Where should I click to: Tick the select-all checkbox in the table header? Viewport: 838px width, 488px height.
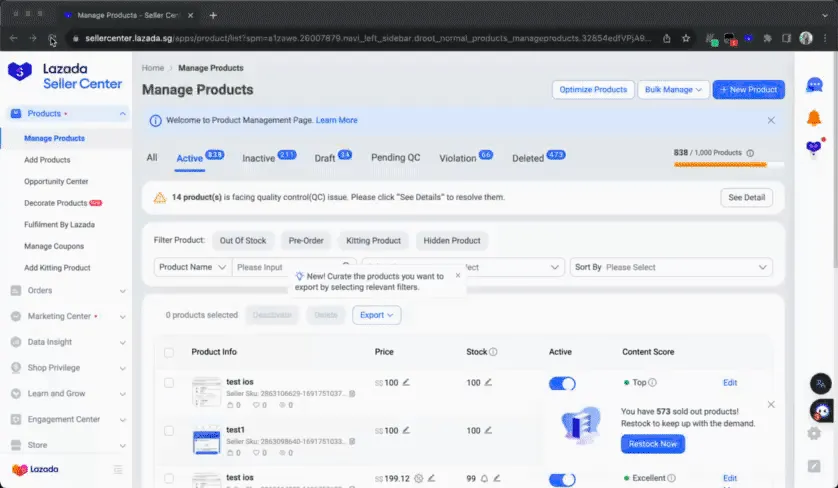pos(169,352)
